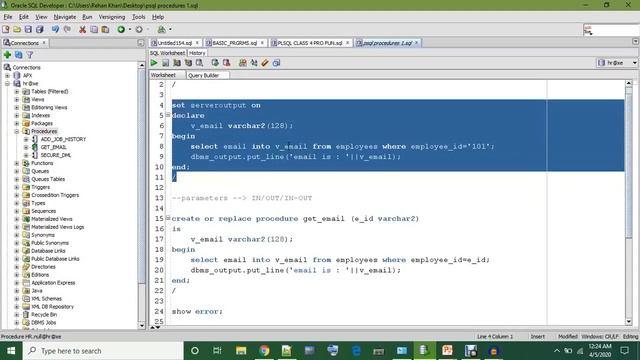This screenshot has width=640, height=360.
Task: Click the SQL Tuning Advisor icon
Action: click(200, 63)
